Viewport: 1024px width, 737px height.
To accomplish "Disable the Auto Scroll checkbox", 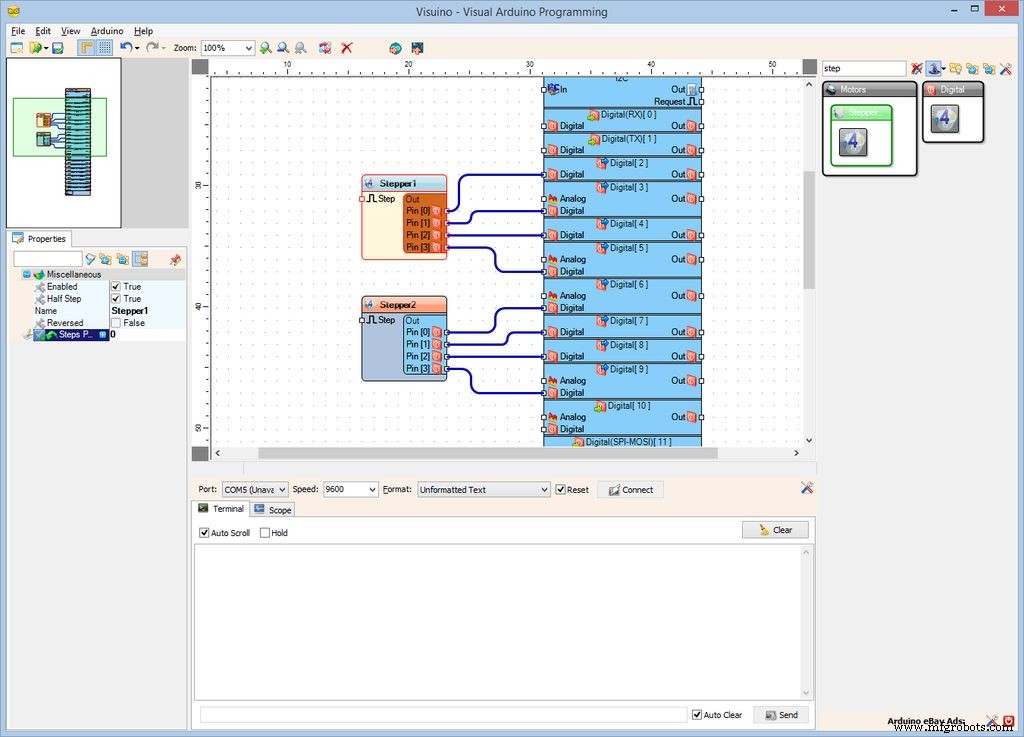I will pyautogui.click(x=206, y=532).
